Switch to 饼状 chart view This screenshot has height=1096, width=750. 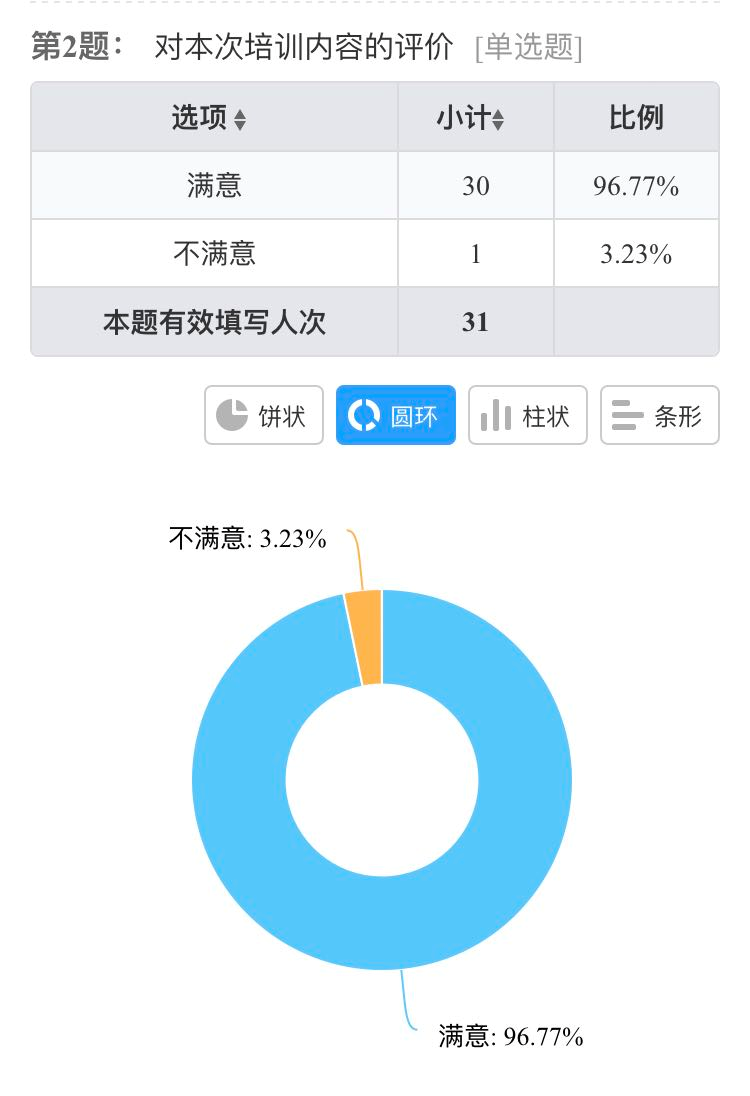coord(264,415)
